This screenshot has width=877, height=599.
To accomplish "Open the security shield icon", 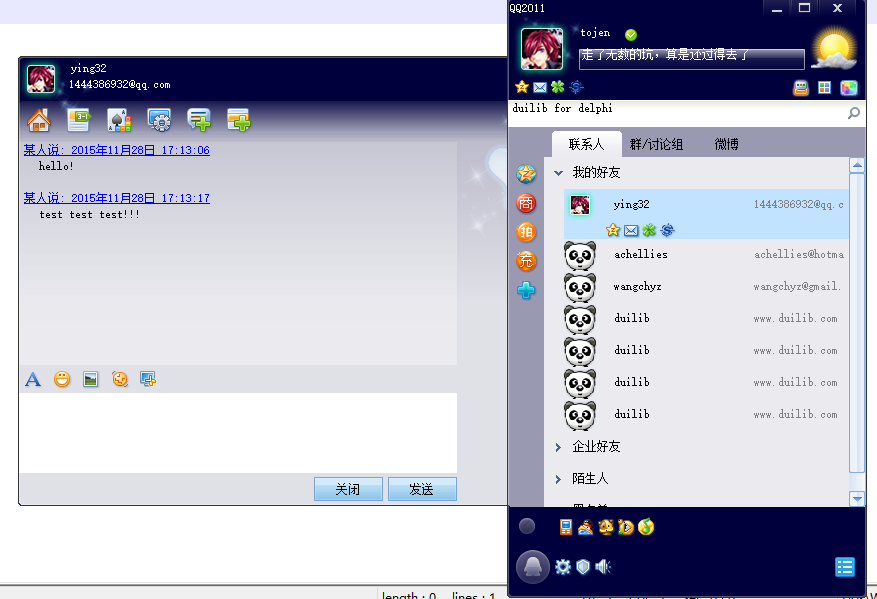I will pos(583,567).
